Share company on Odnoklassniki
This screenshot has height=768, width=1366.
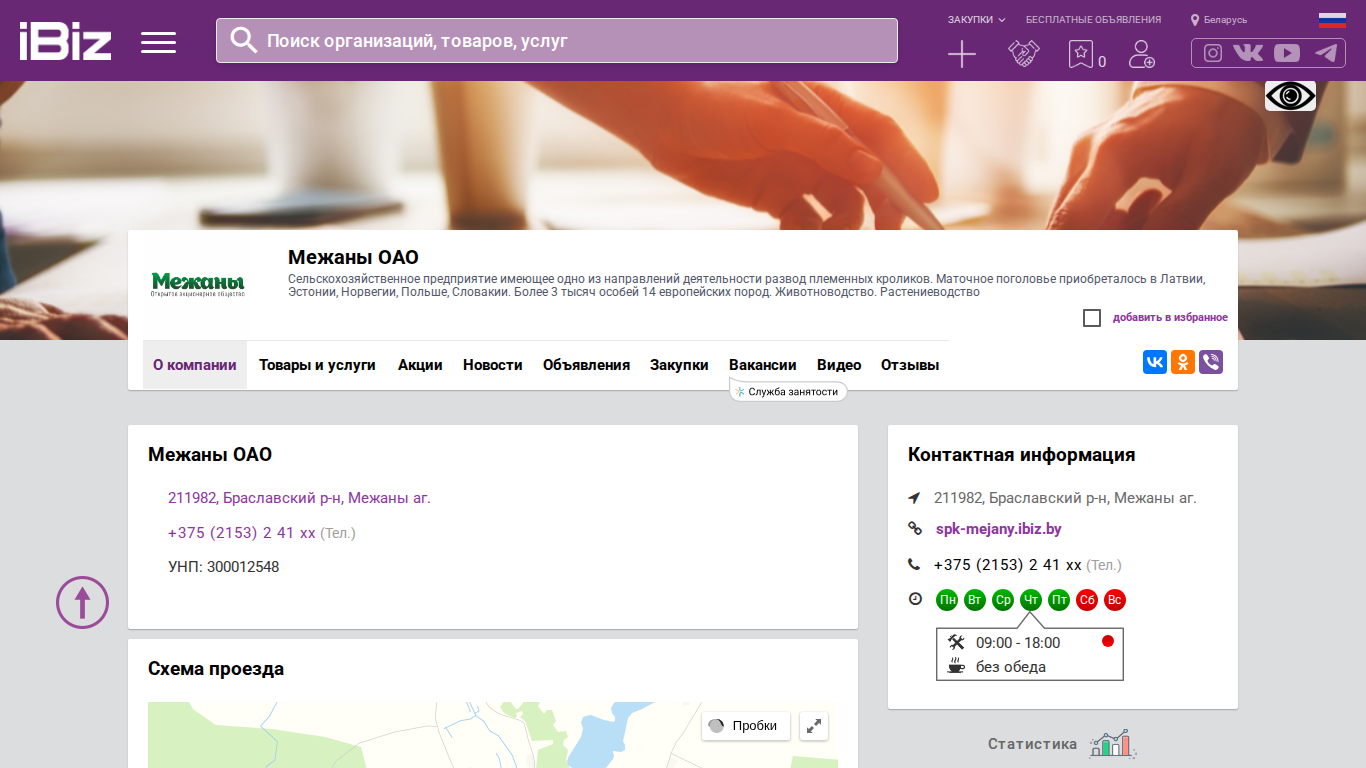click(x=1183, y=362)
